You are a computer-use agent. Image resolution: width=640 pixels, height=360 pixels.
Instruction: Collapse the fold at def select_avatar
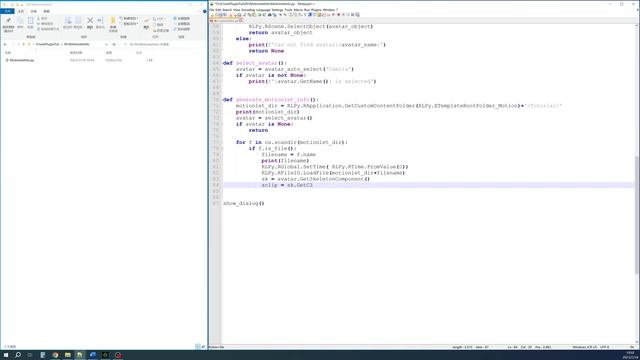pyautogui.click(x=222, y=63)
